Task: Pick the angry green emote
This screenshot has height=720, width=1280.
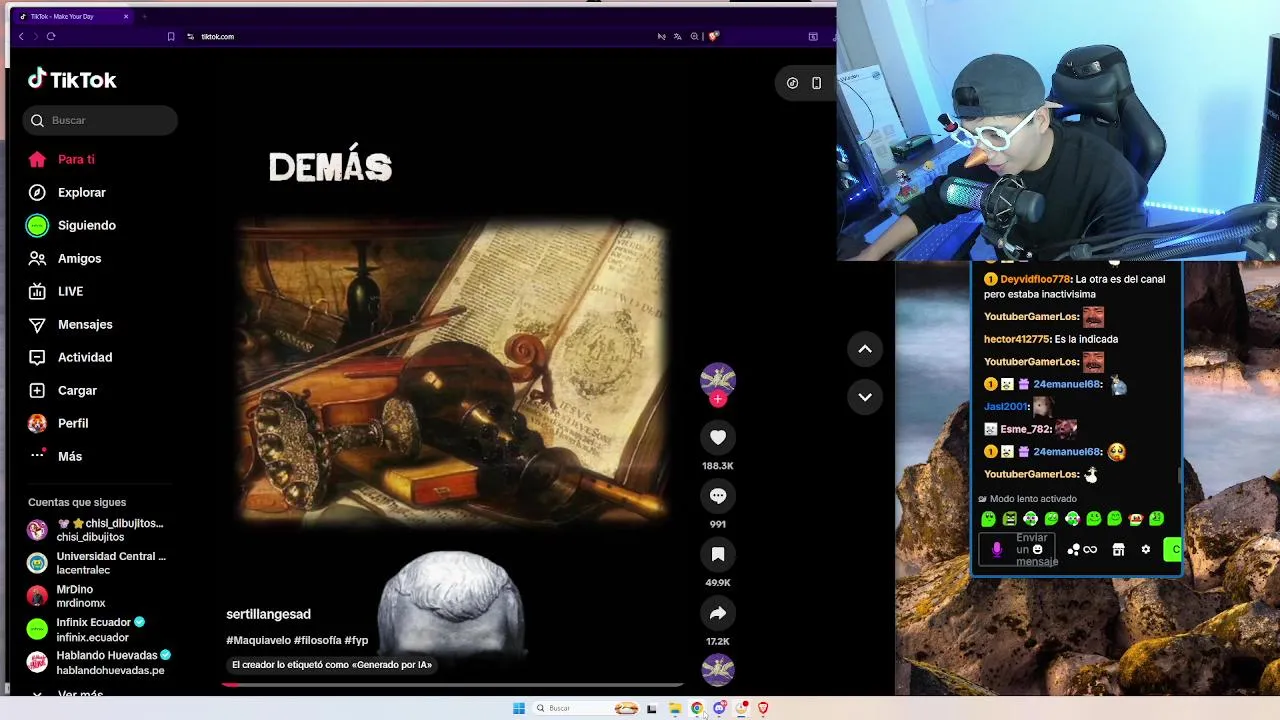Action: (1009, 519)
